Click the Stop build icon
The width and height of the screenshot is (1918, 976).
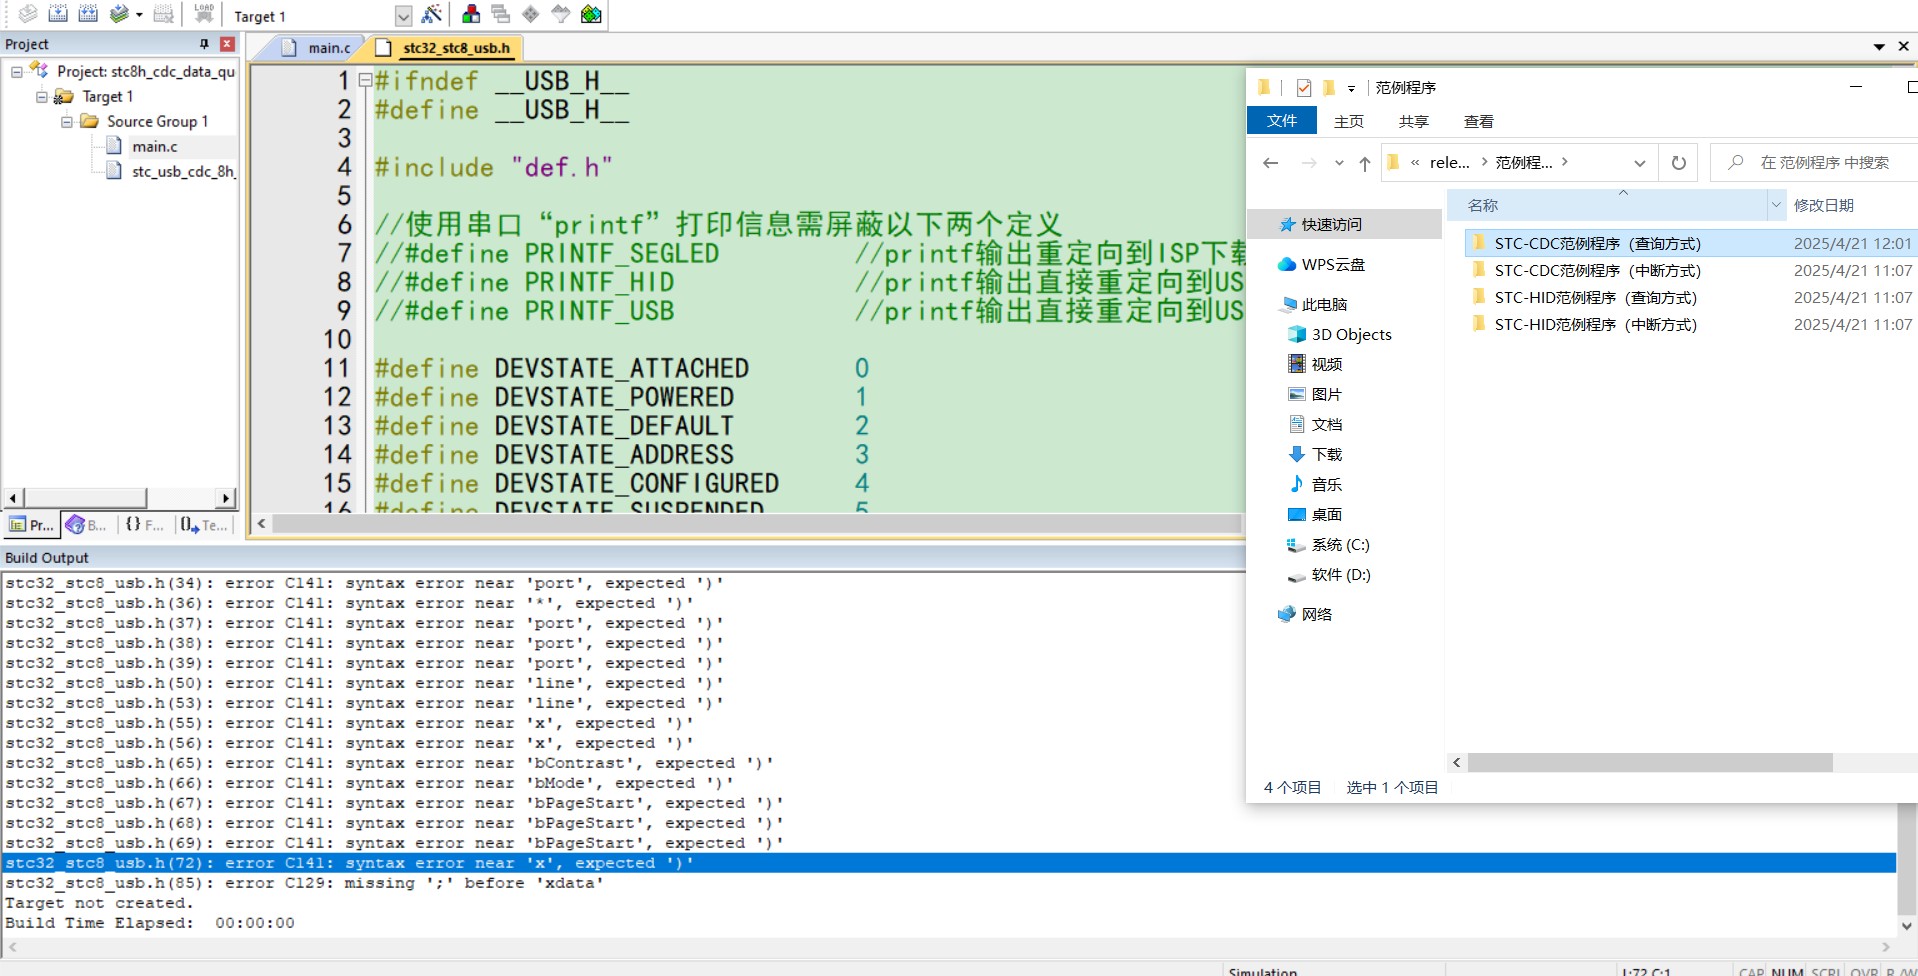click(x=164, y=14)
